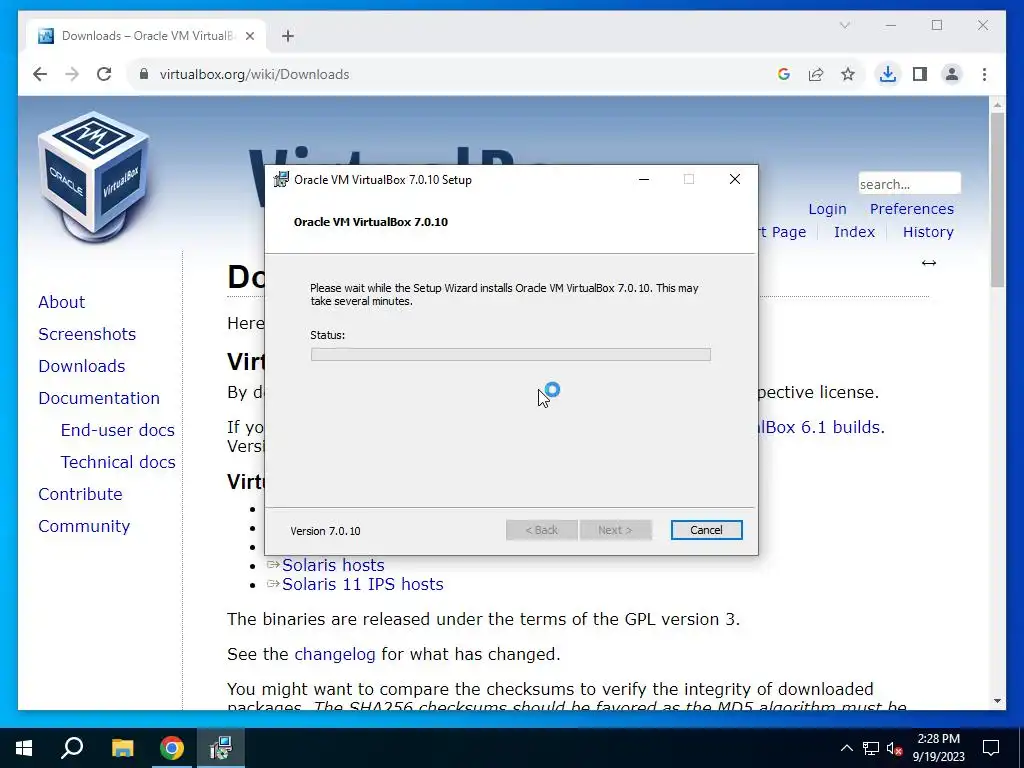Click the VirtualBox cube logo
This screenshot has width=1024, height=768.
(93, 176)
